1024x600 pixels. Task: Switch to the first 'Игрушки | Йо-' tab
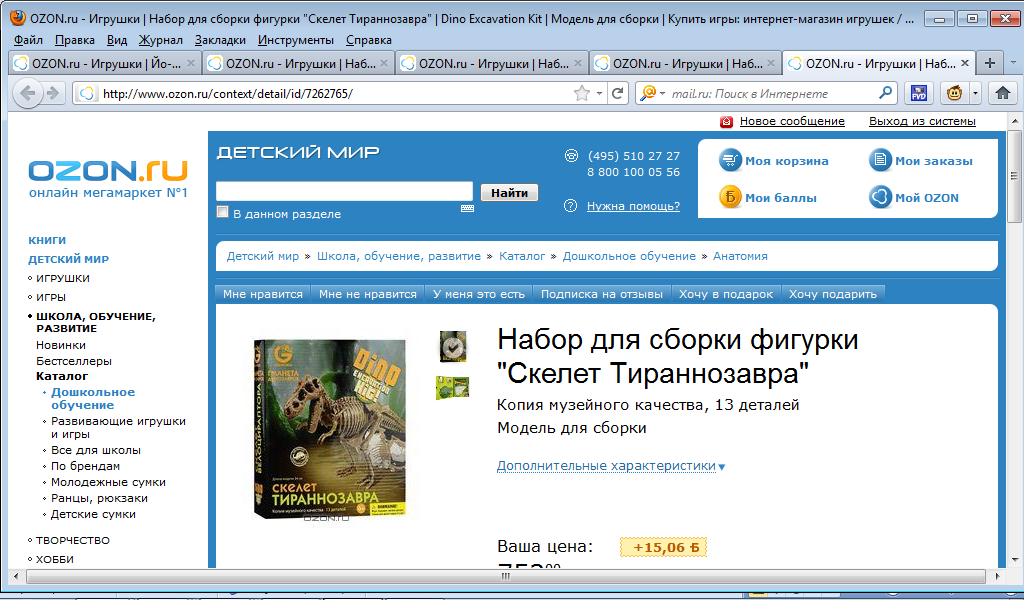(x=104, y=63)
